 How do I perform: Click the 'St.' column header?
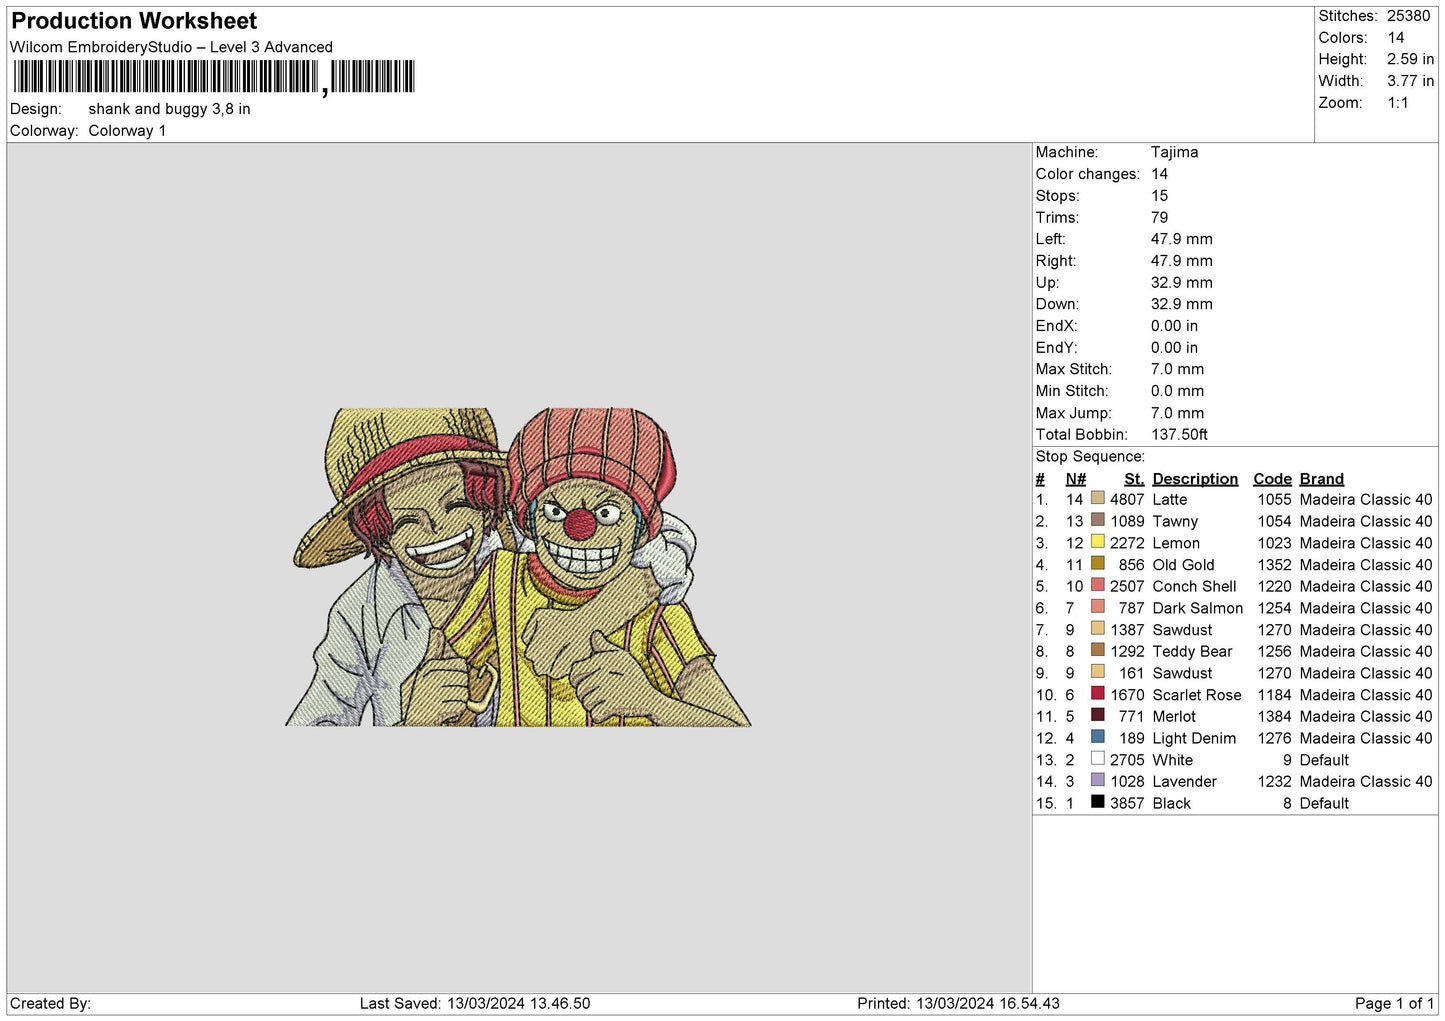[1133, 479]
